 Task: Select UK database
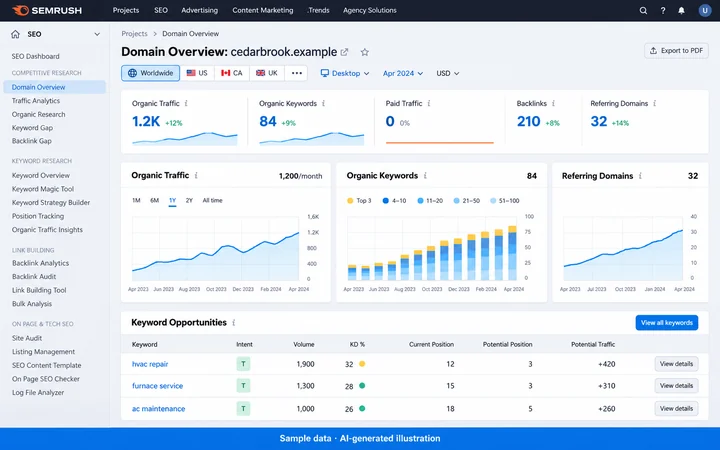click(267, 73)
